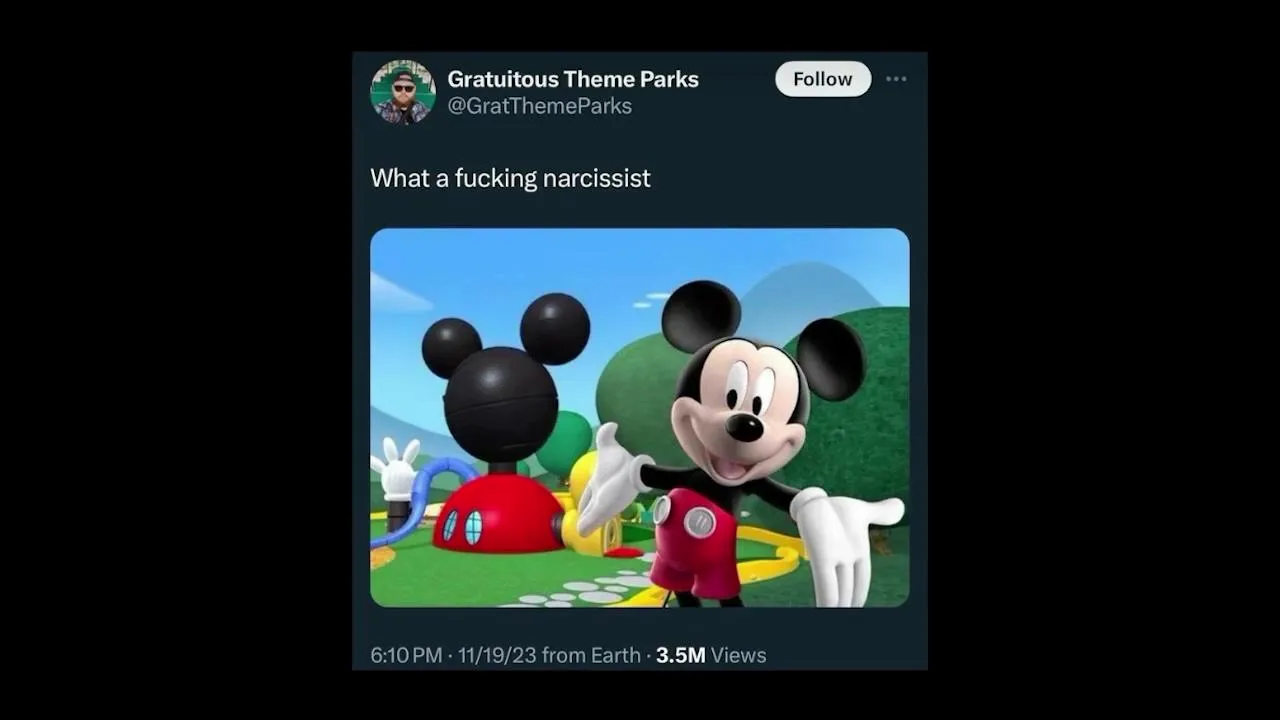Viewport: 1280px width, 720px height.
Task: Open the Gratuitous Theme Parks profile avatar
Action: 403,92
